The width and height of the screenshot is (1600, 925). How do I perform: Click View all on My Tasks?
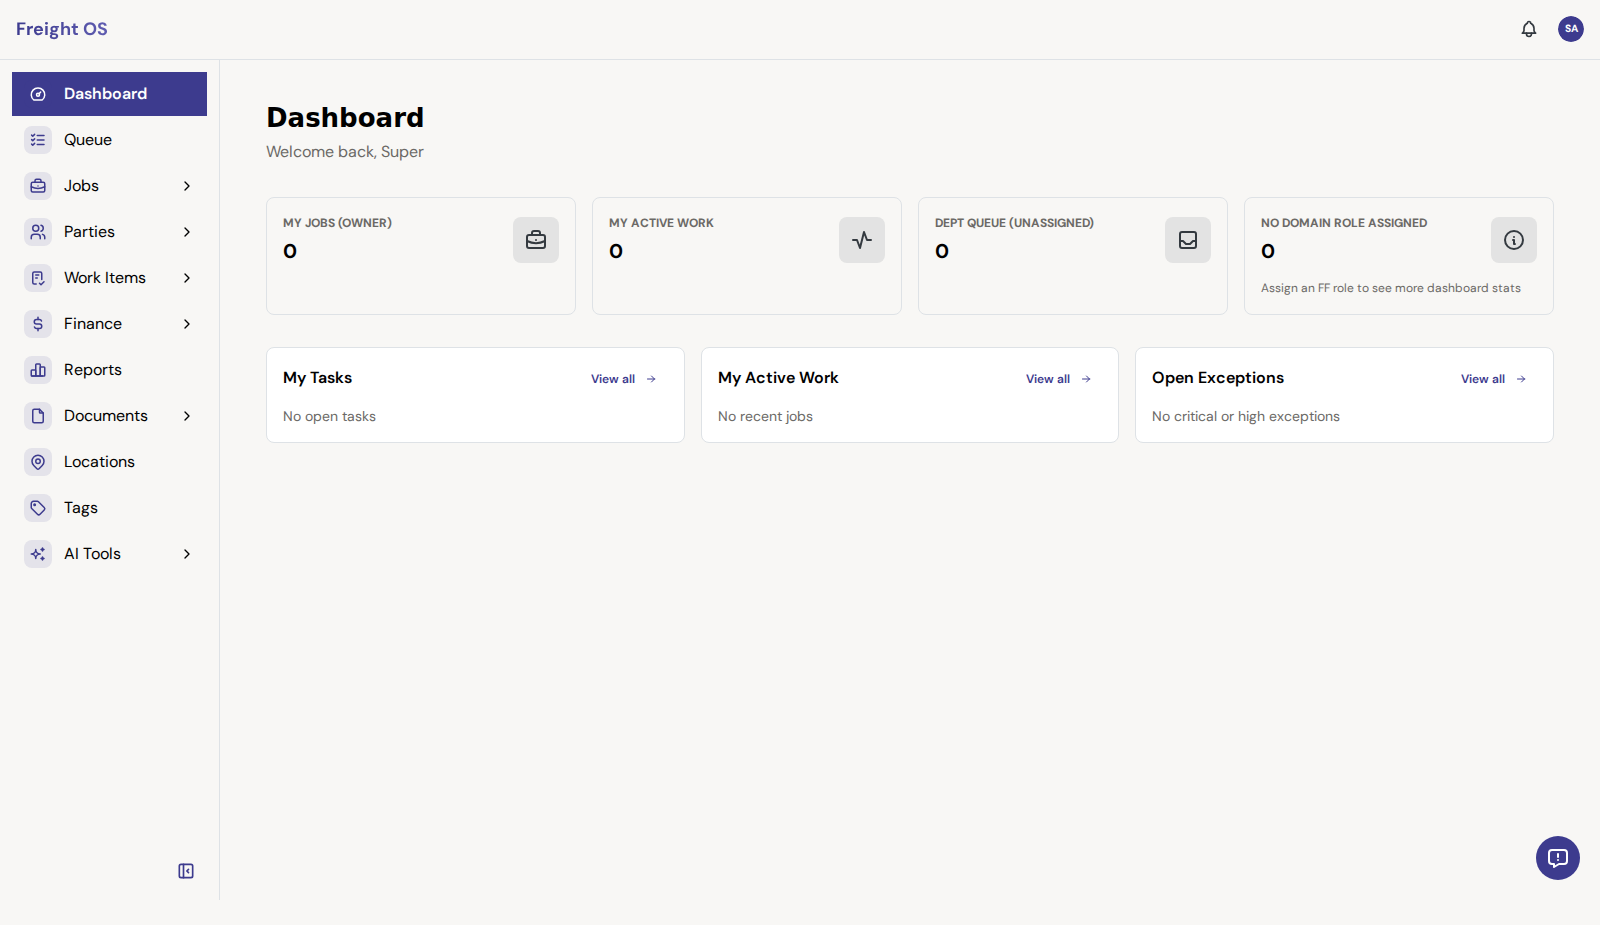(x=621, y=379)
